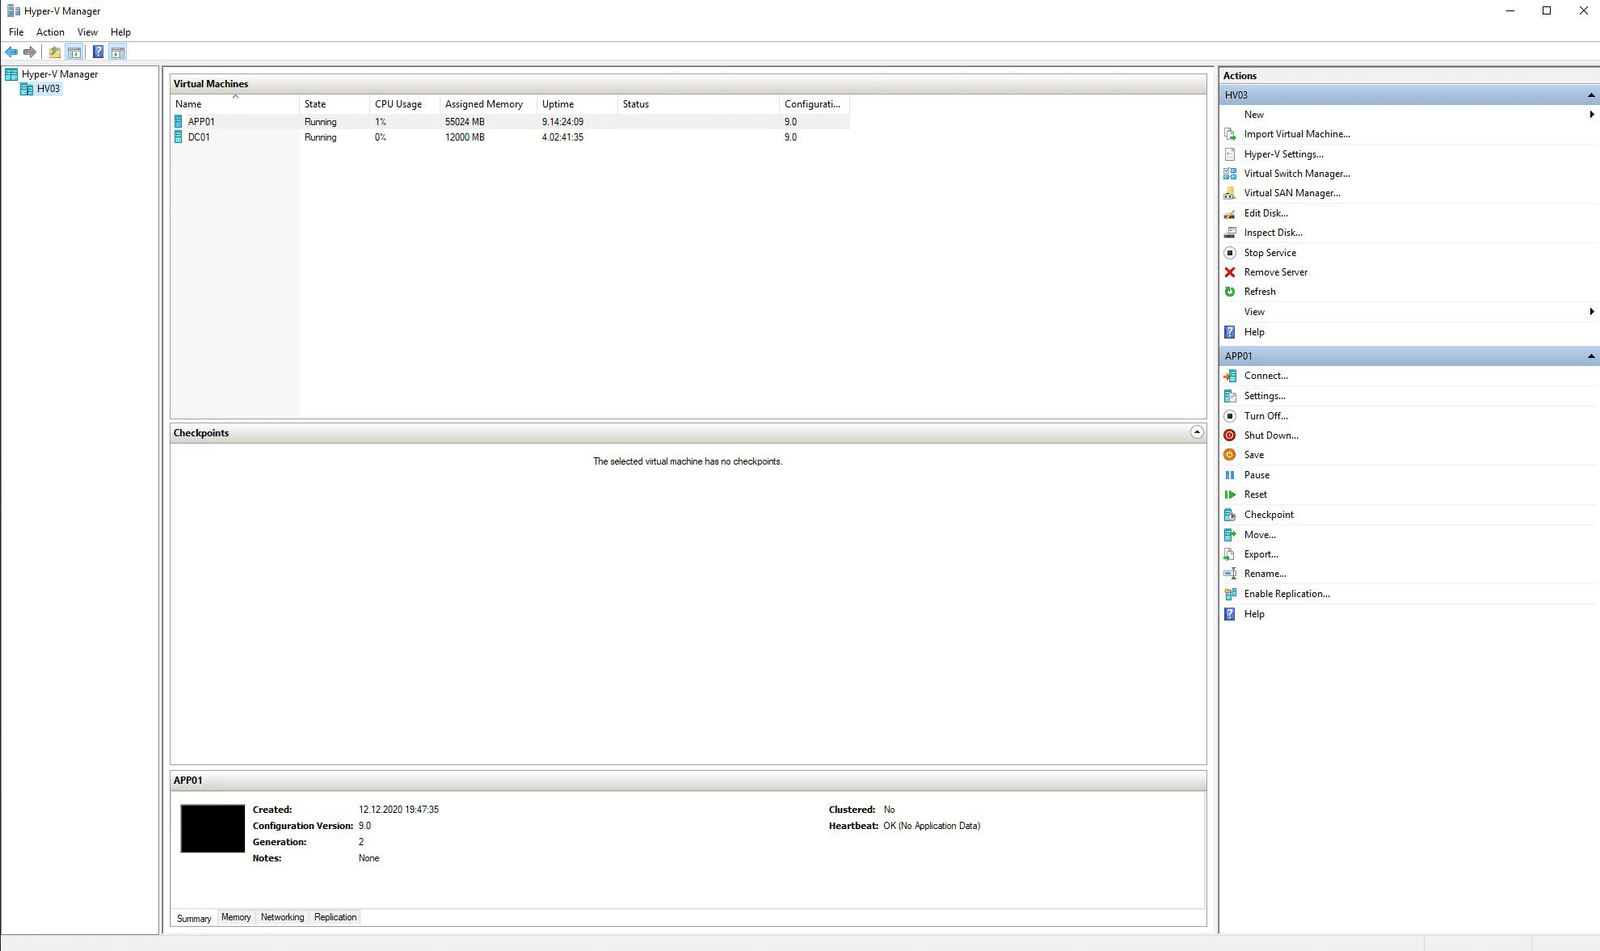
Task: Select the DC01 virtual machine row
Action: 510,138
